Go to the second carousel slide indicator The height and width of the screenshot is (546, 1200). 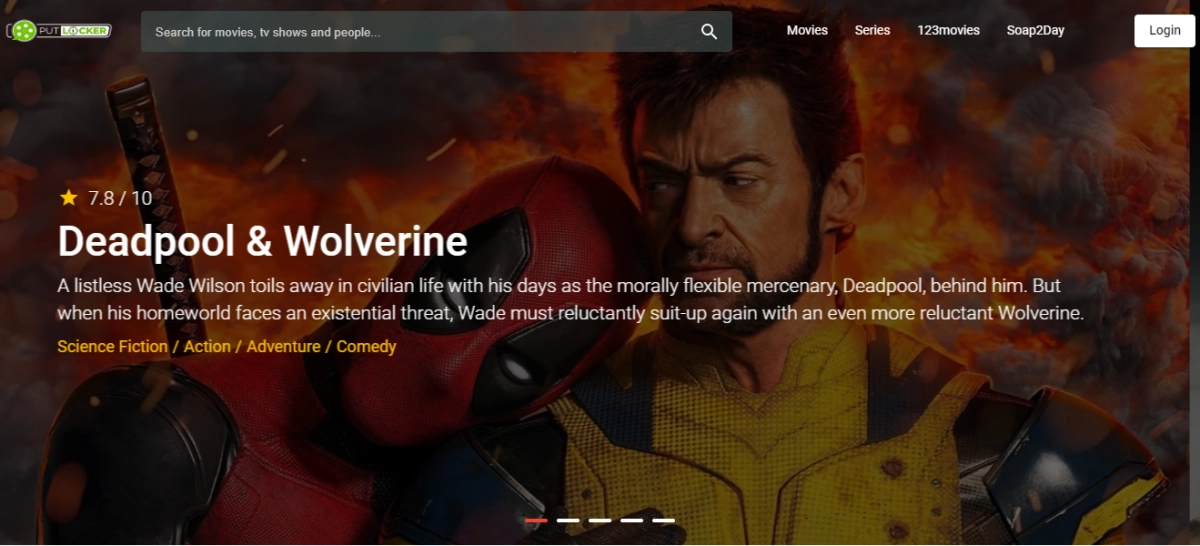click(x=568, y=521)
